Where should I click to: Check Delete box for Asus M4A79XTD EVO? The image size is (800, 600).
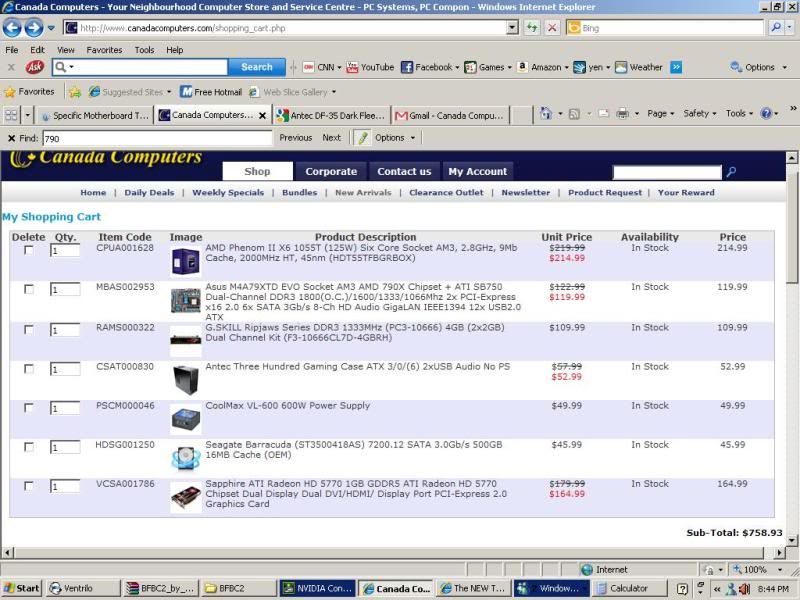[x=29, y=289]
